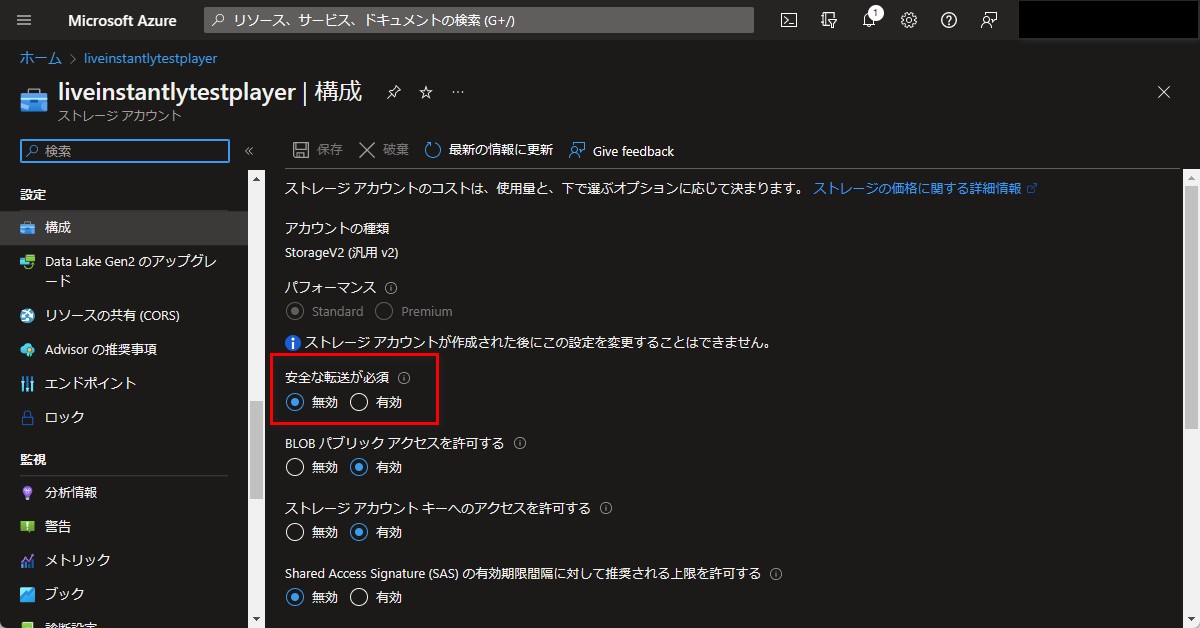Screen dimensions: 1200x628
Task: Open the Azure portal hamburger menu
Action: (23, 19)
